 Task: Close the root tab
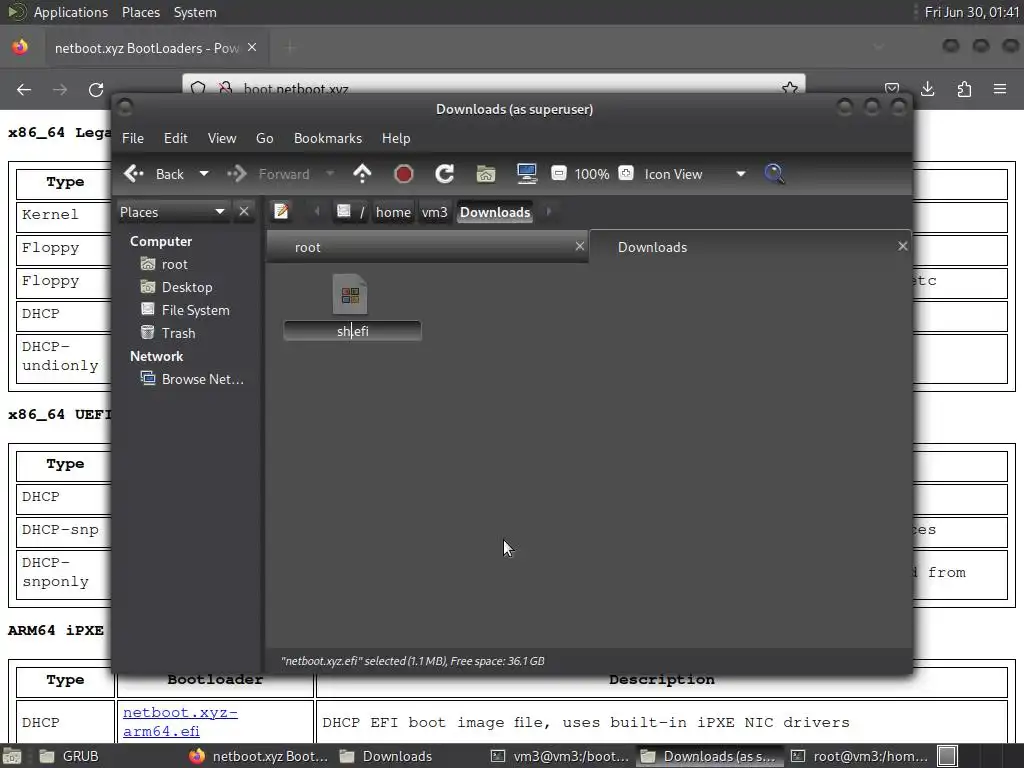579,246
